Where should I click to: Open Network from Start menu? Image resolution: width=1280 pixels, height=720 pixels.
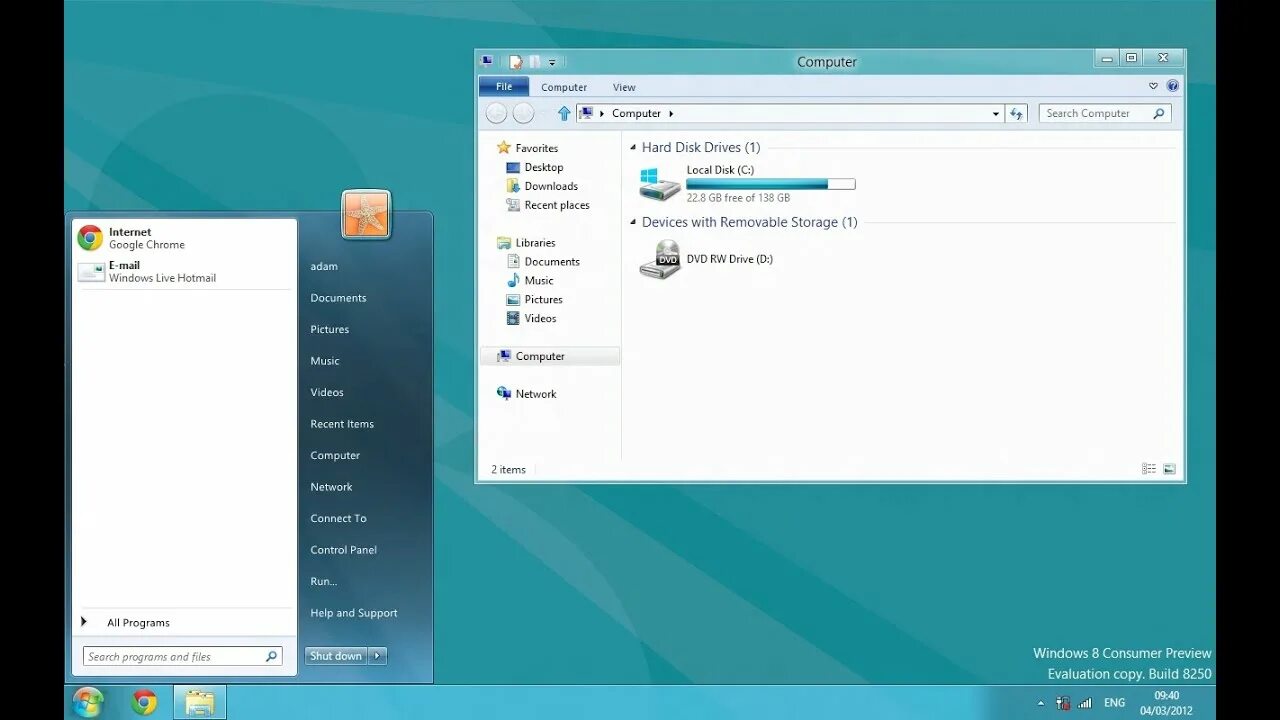[x=331, y=487]
